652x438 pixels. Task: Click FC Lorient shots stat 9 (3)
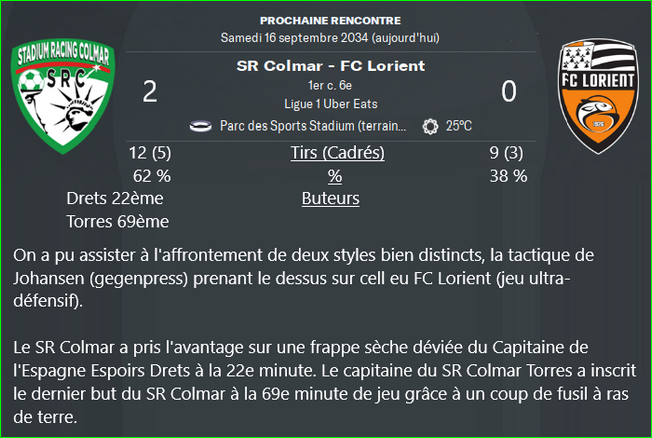coord(506,153)
